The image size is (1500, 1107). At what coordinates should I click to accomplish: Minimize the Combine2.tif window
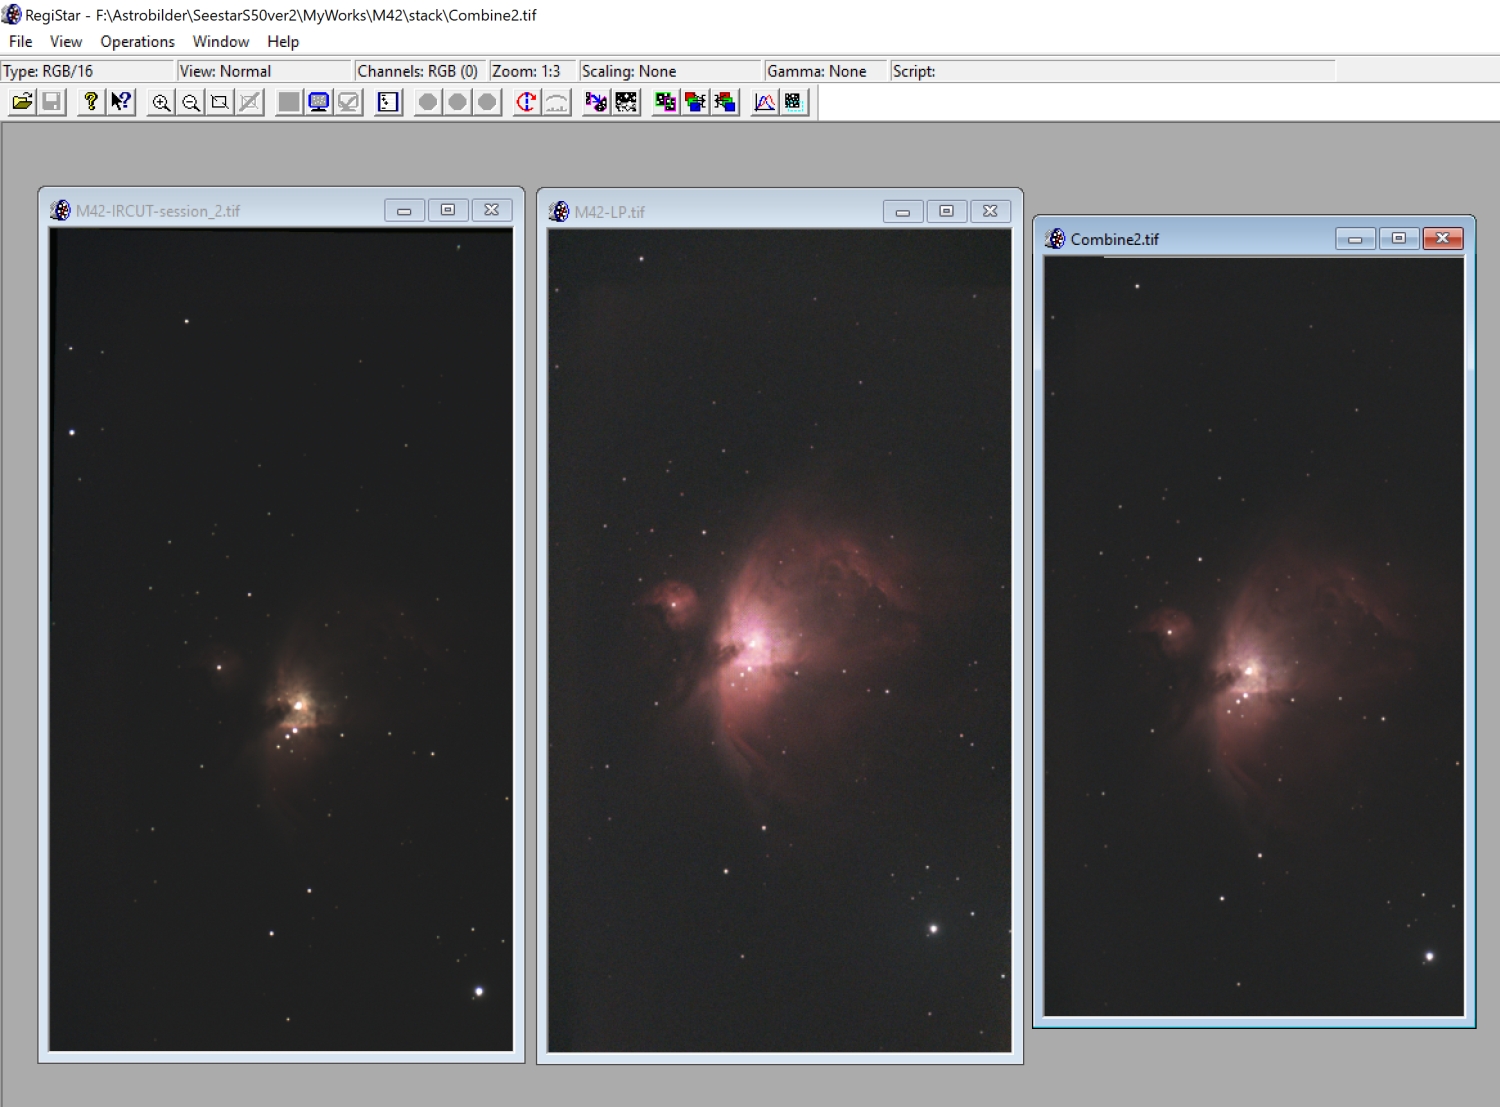pos(1355,238)
